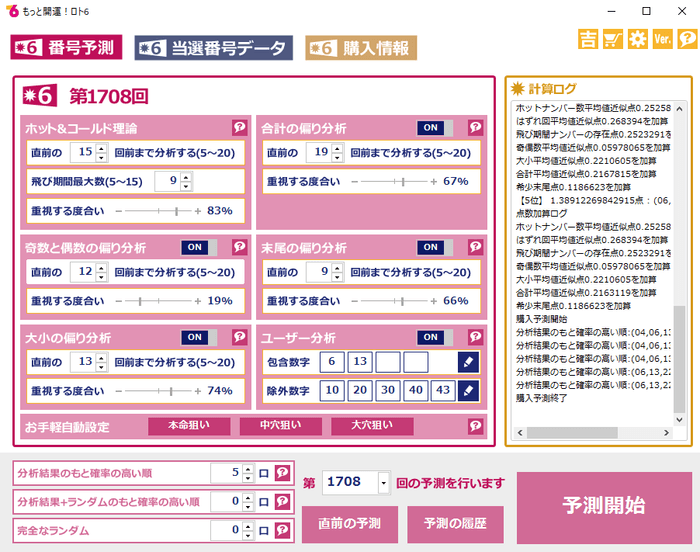Increase ホット&コールド 直前の value 15
Viewport: 700px width, 552px height.
(x=102, y=148)
